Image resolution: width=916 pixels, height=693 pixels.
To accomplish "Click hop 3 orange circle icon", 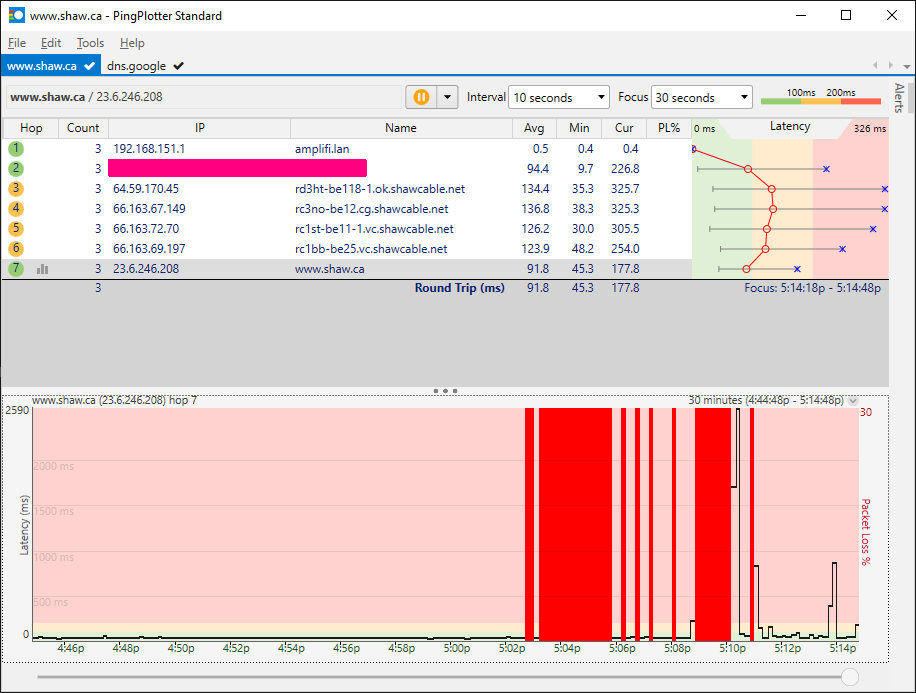I will [x=16, y=189].
